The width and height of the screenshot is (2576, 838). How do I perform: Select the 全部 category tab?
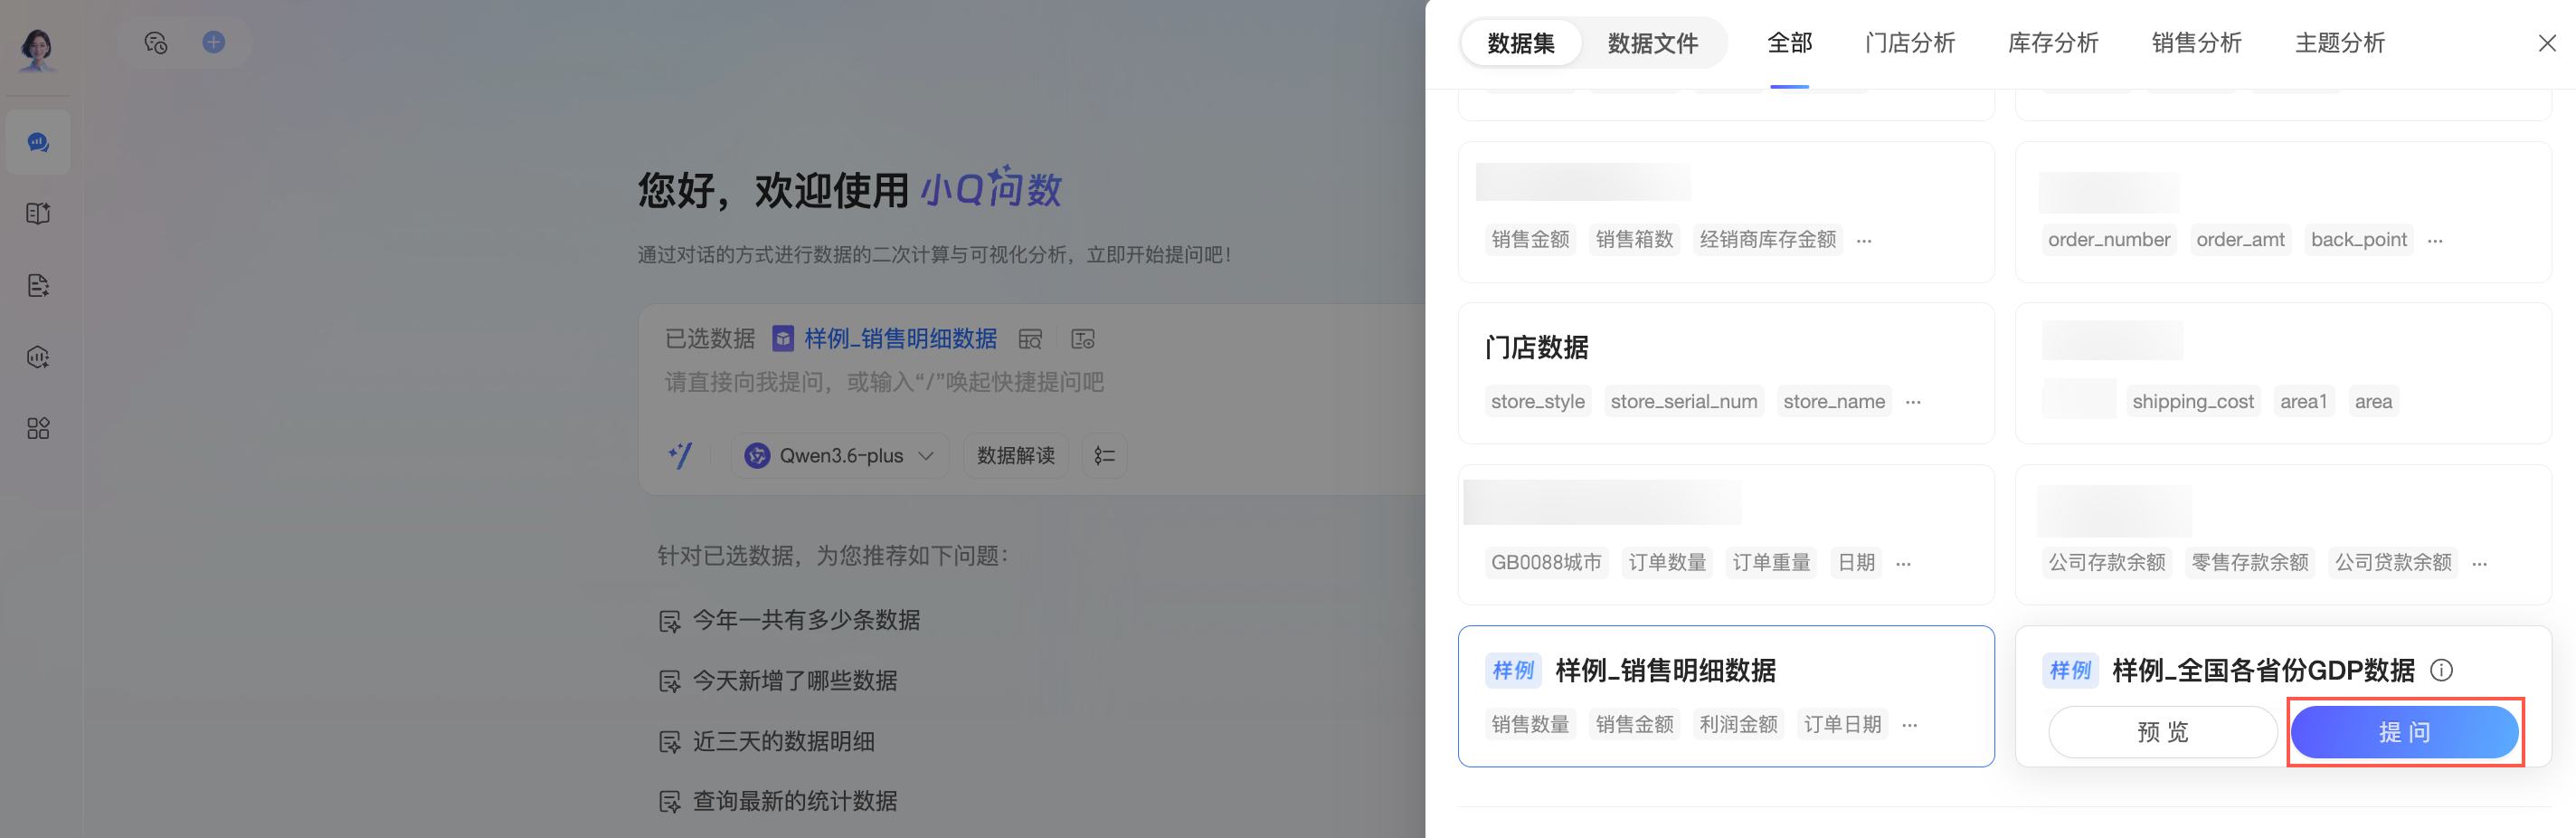(x=1789, y=43)
